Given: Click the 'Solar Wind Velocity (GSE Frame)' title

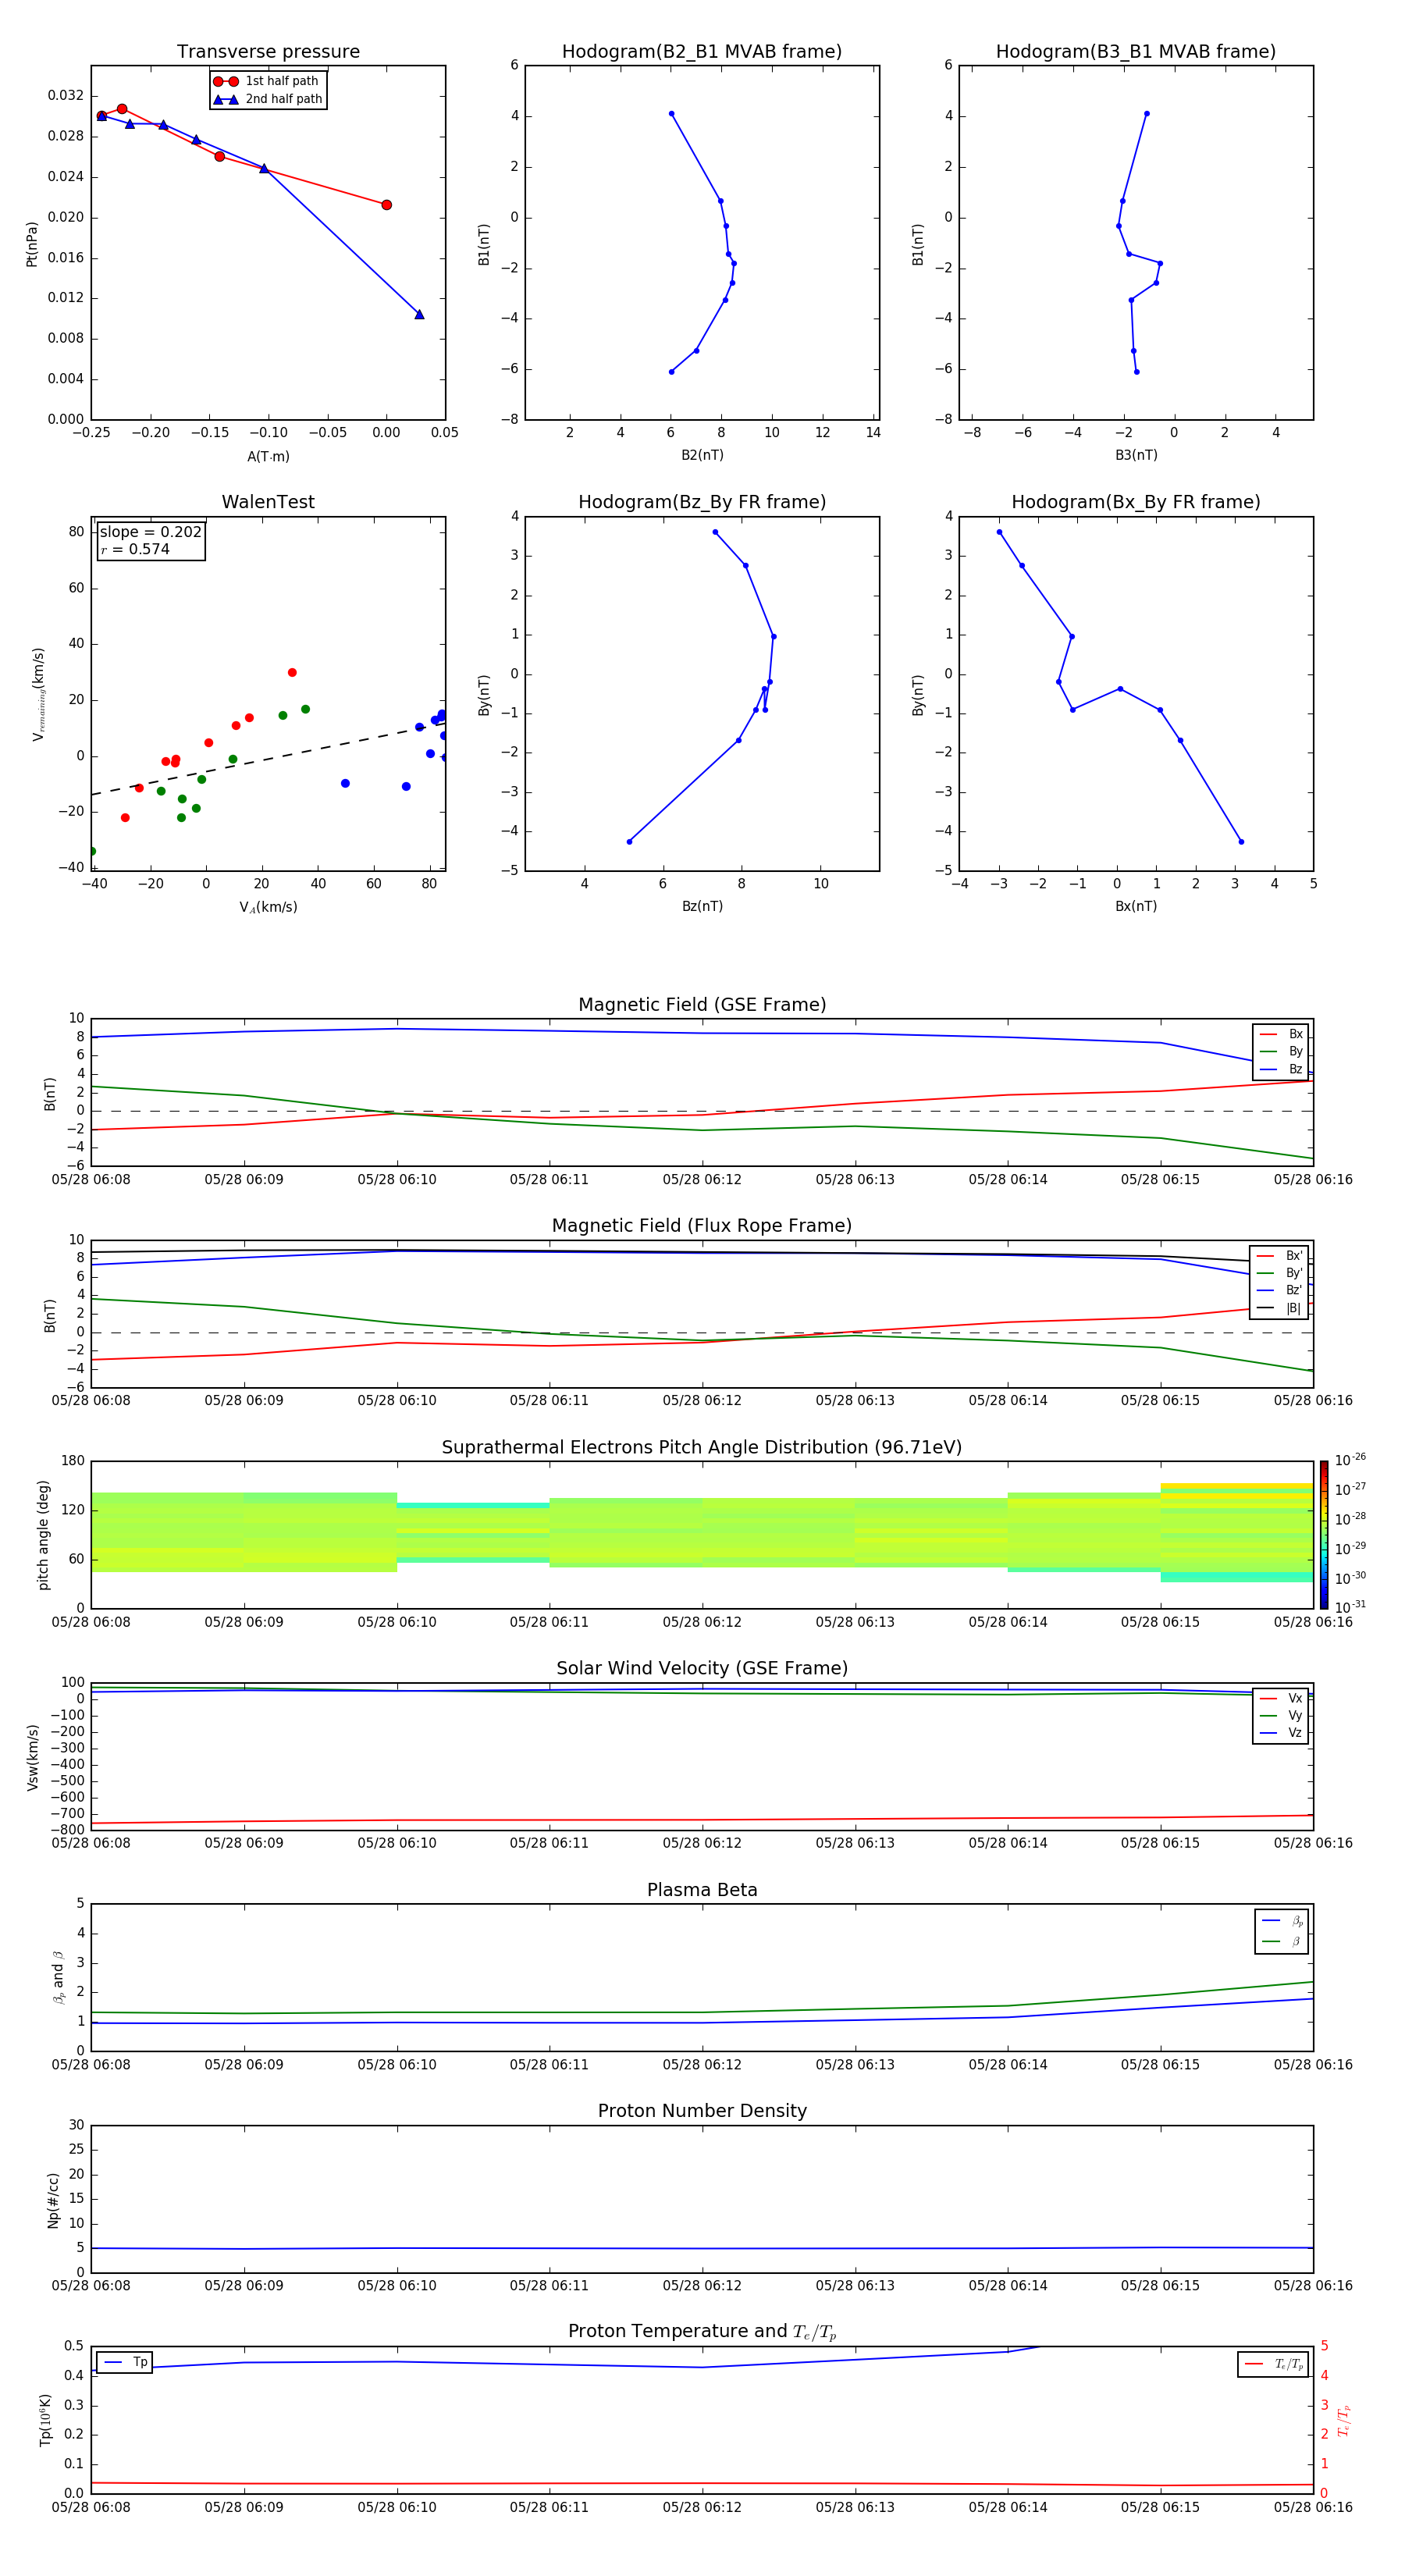Looking at the screenshot, I should (702, 1668).
